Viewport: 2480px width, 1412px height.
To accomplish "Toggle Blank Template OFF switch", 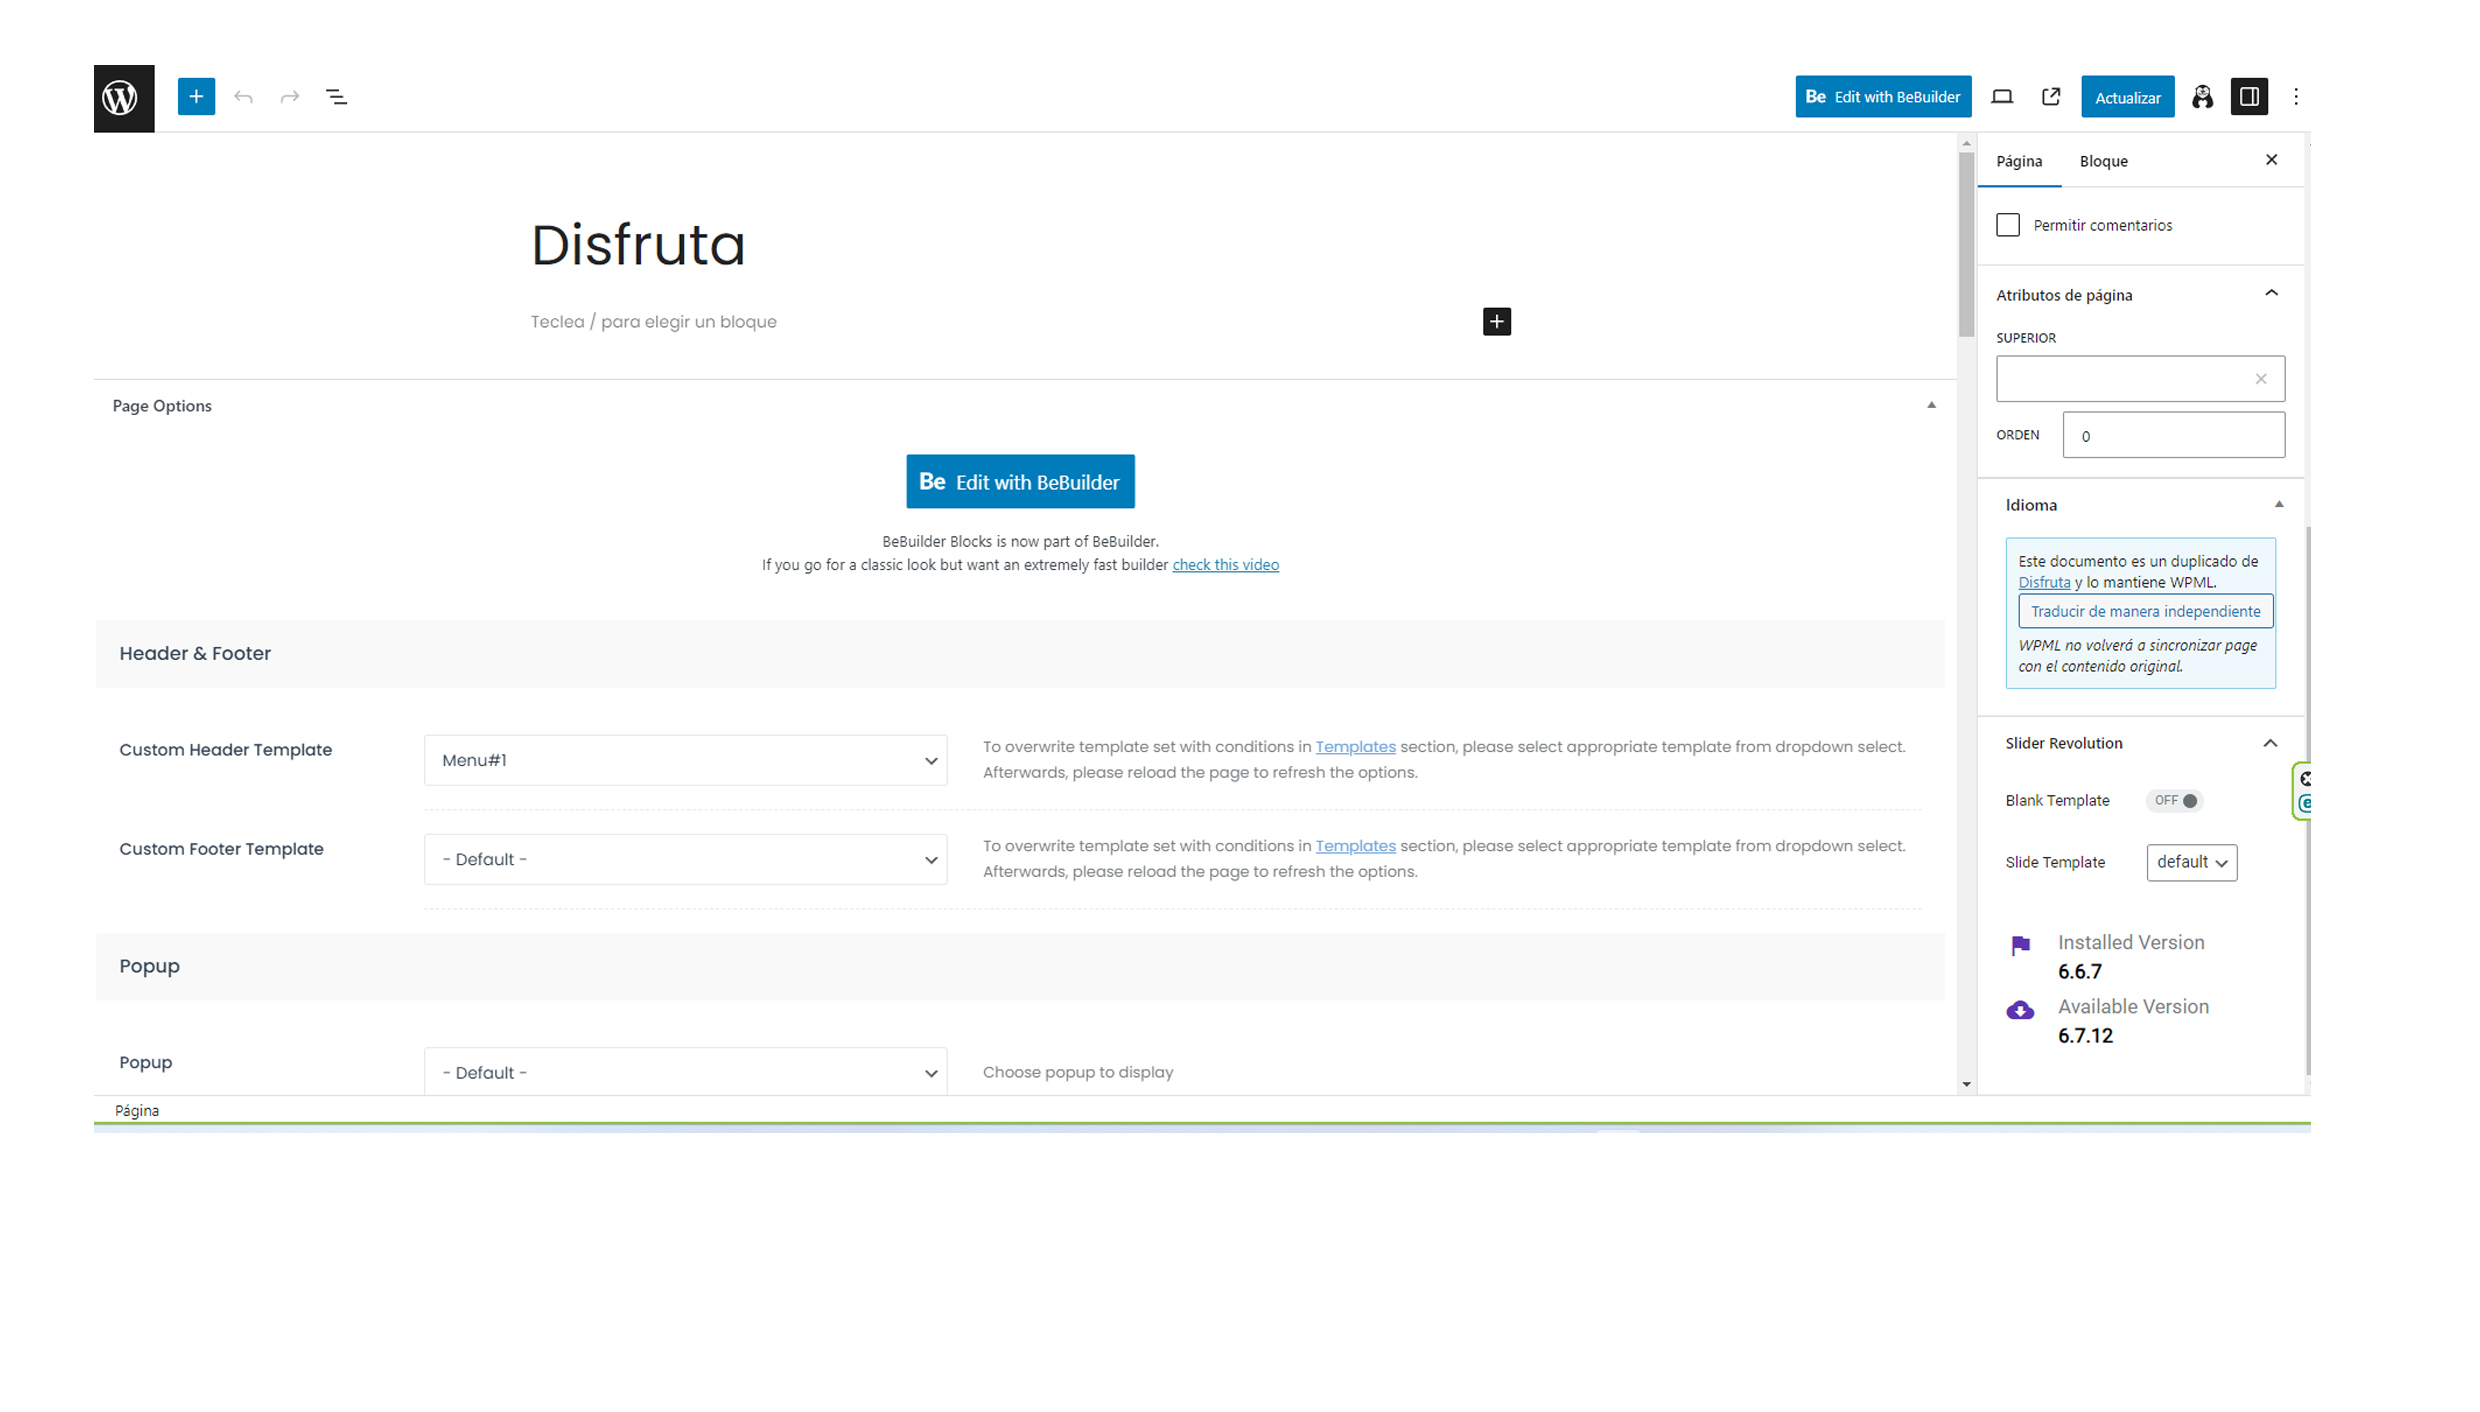I will [2174, 800].
